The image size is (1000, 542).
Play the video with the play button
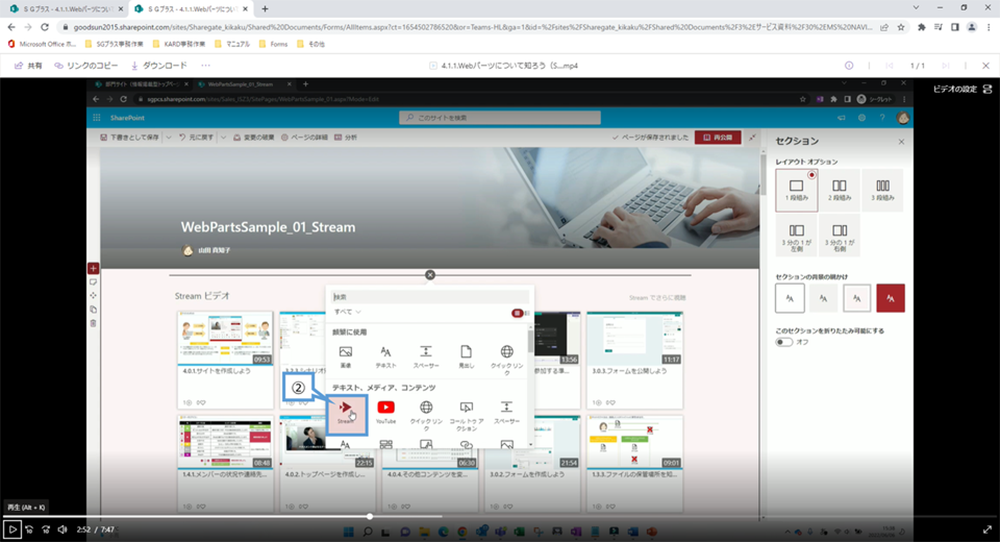12,529
